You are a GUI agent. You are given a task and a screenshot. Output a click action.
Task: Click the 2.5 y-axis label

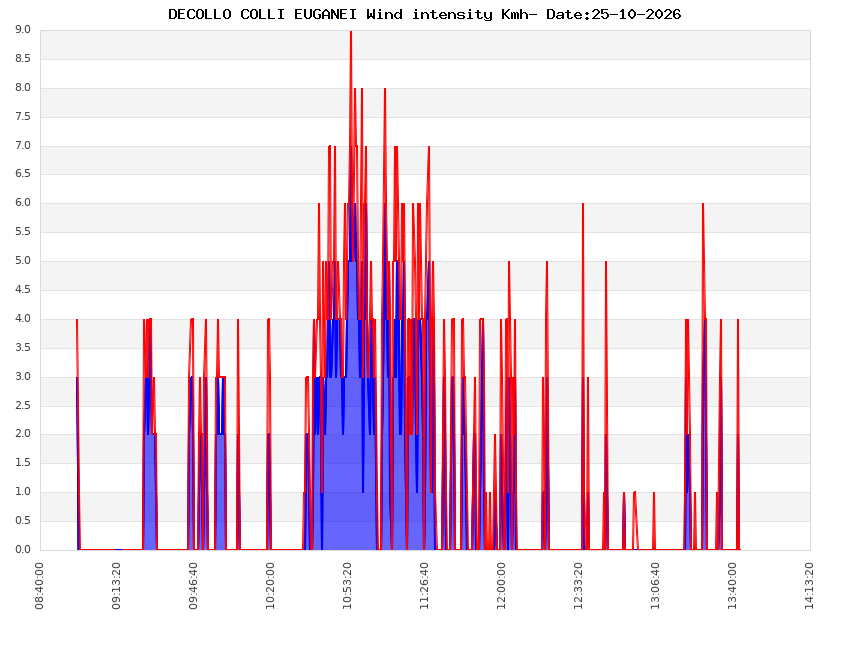click(x=23, y=406)
